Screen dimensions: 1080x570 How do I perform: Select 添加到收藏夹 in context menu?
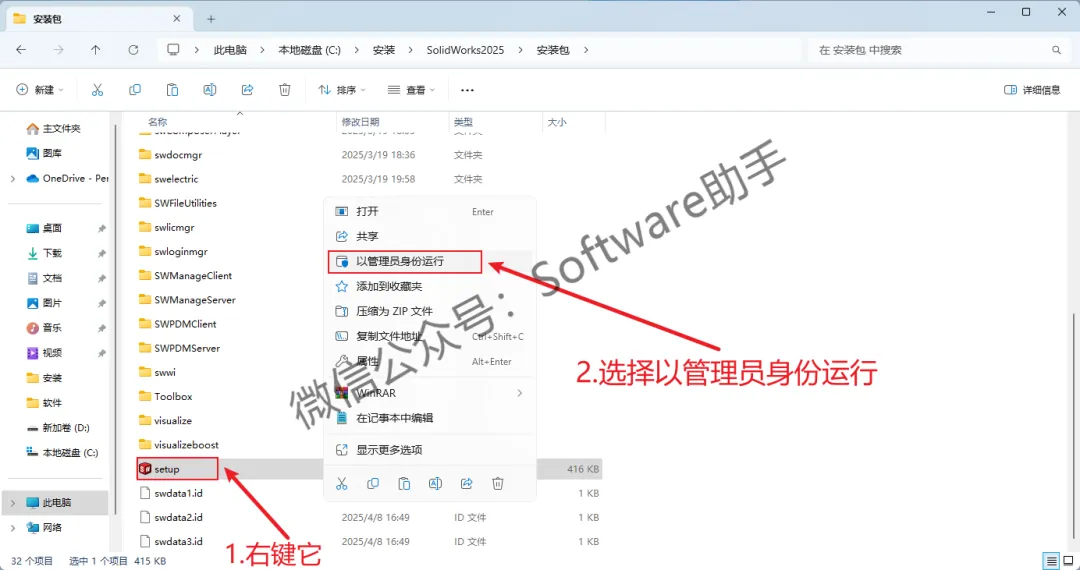[x=430, y=286]
